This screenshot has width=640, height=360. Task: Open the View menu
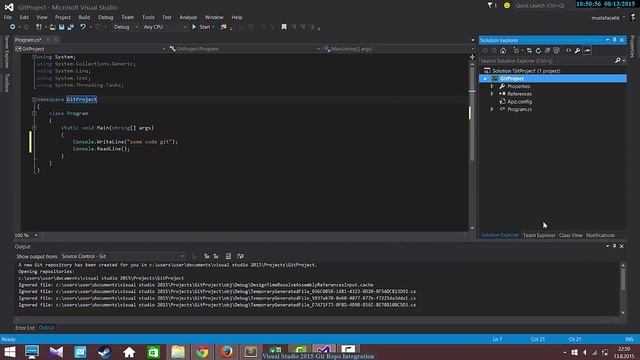[42, 17]
